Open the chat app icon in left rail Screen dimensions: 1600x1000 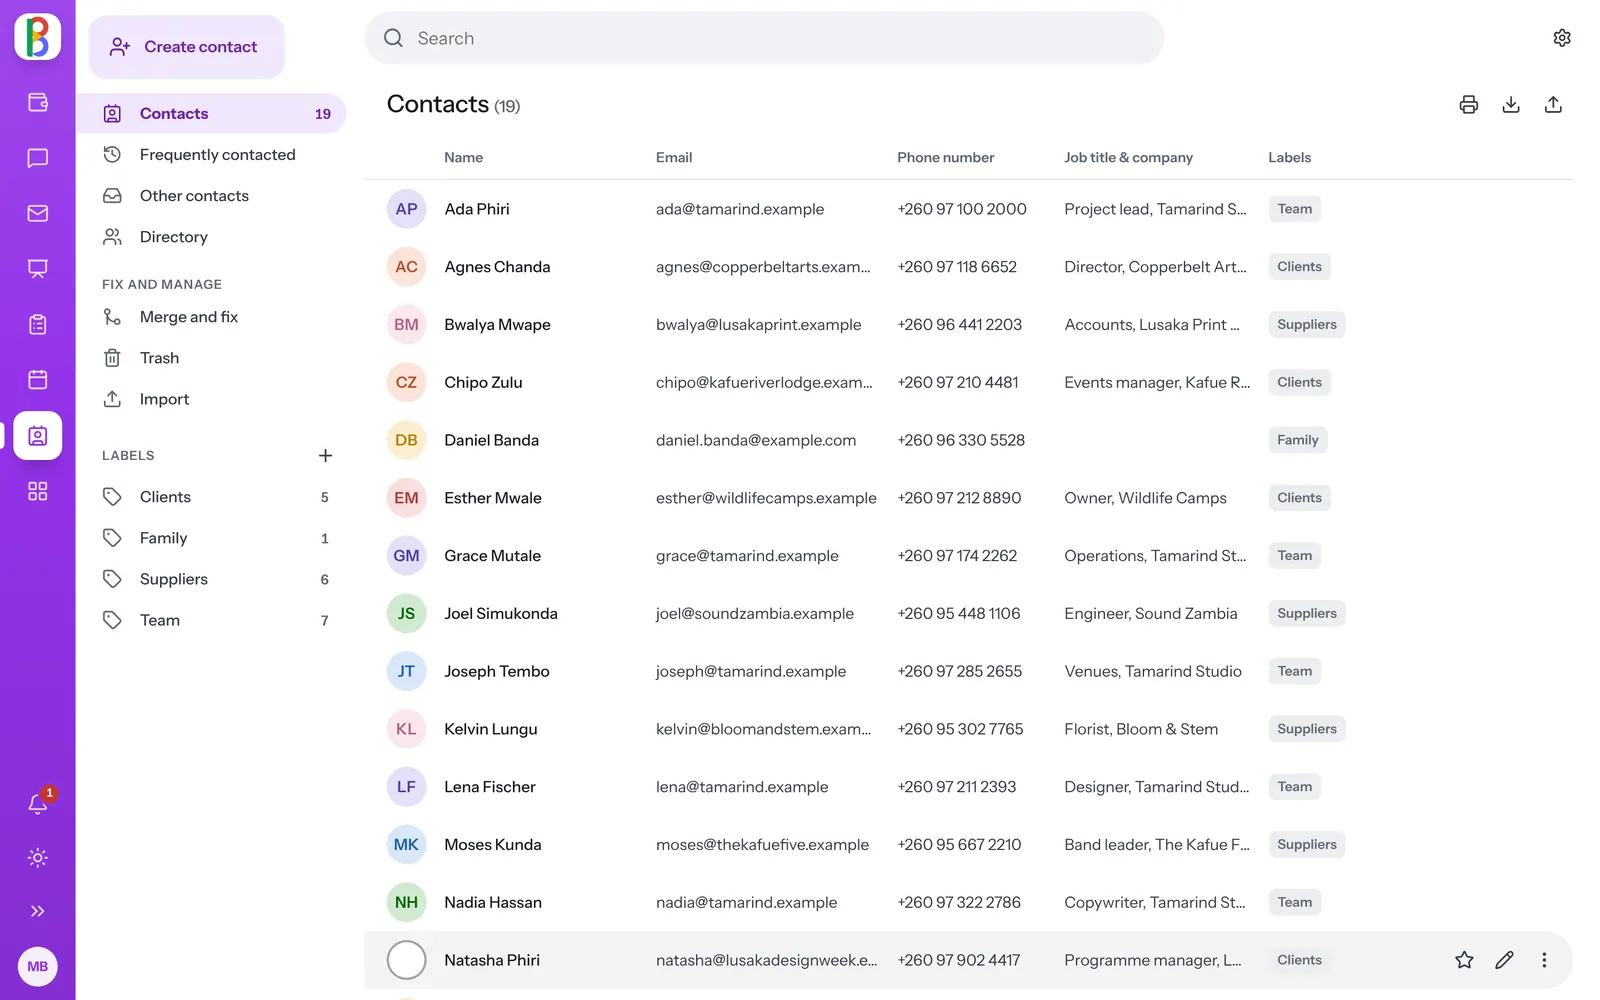point(37,158)
